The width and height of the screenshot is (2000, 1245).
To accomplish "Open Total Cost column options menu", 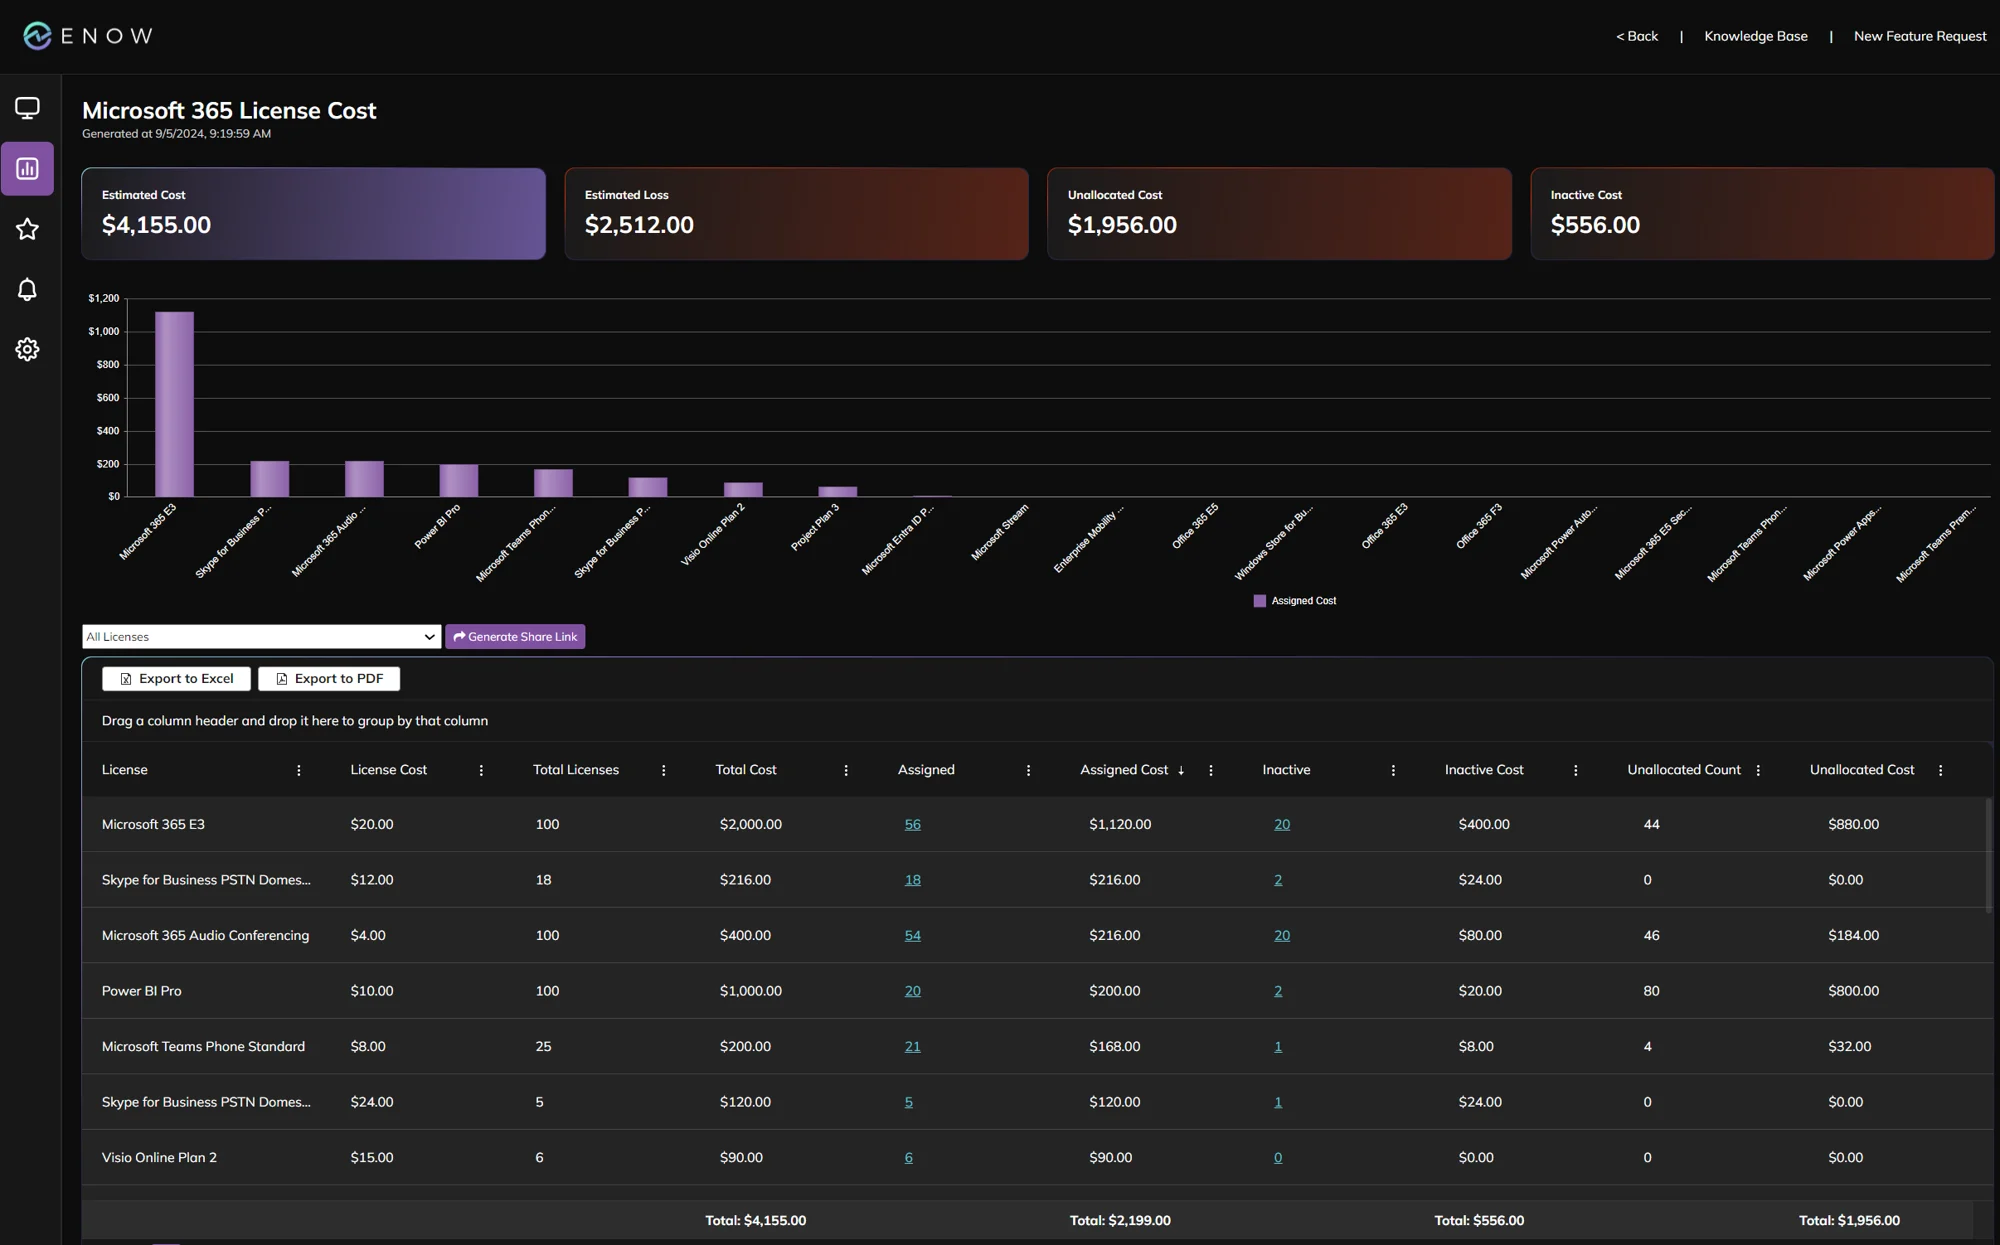I will tap(846, 770).
